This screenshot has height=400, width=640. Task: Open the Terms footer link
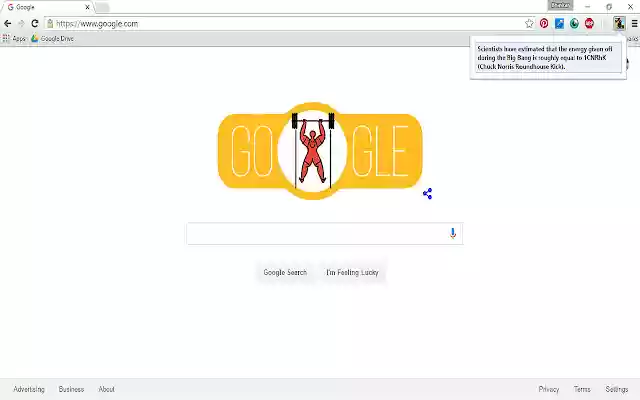pyautogui.click(x=582, y=389)
